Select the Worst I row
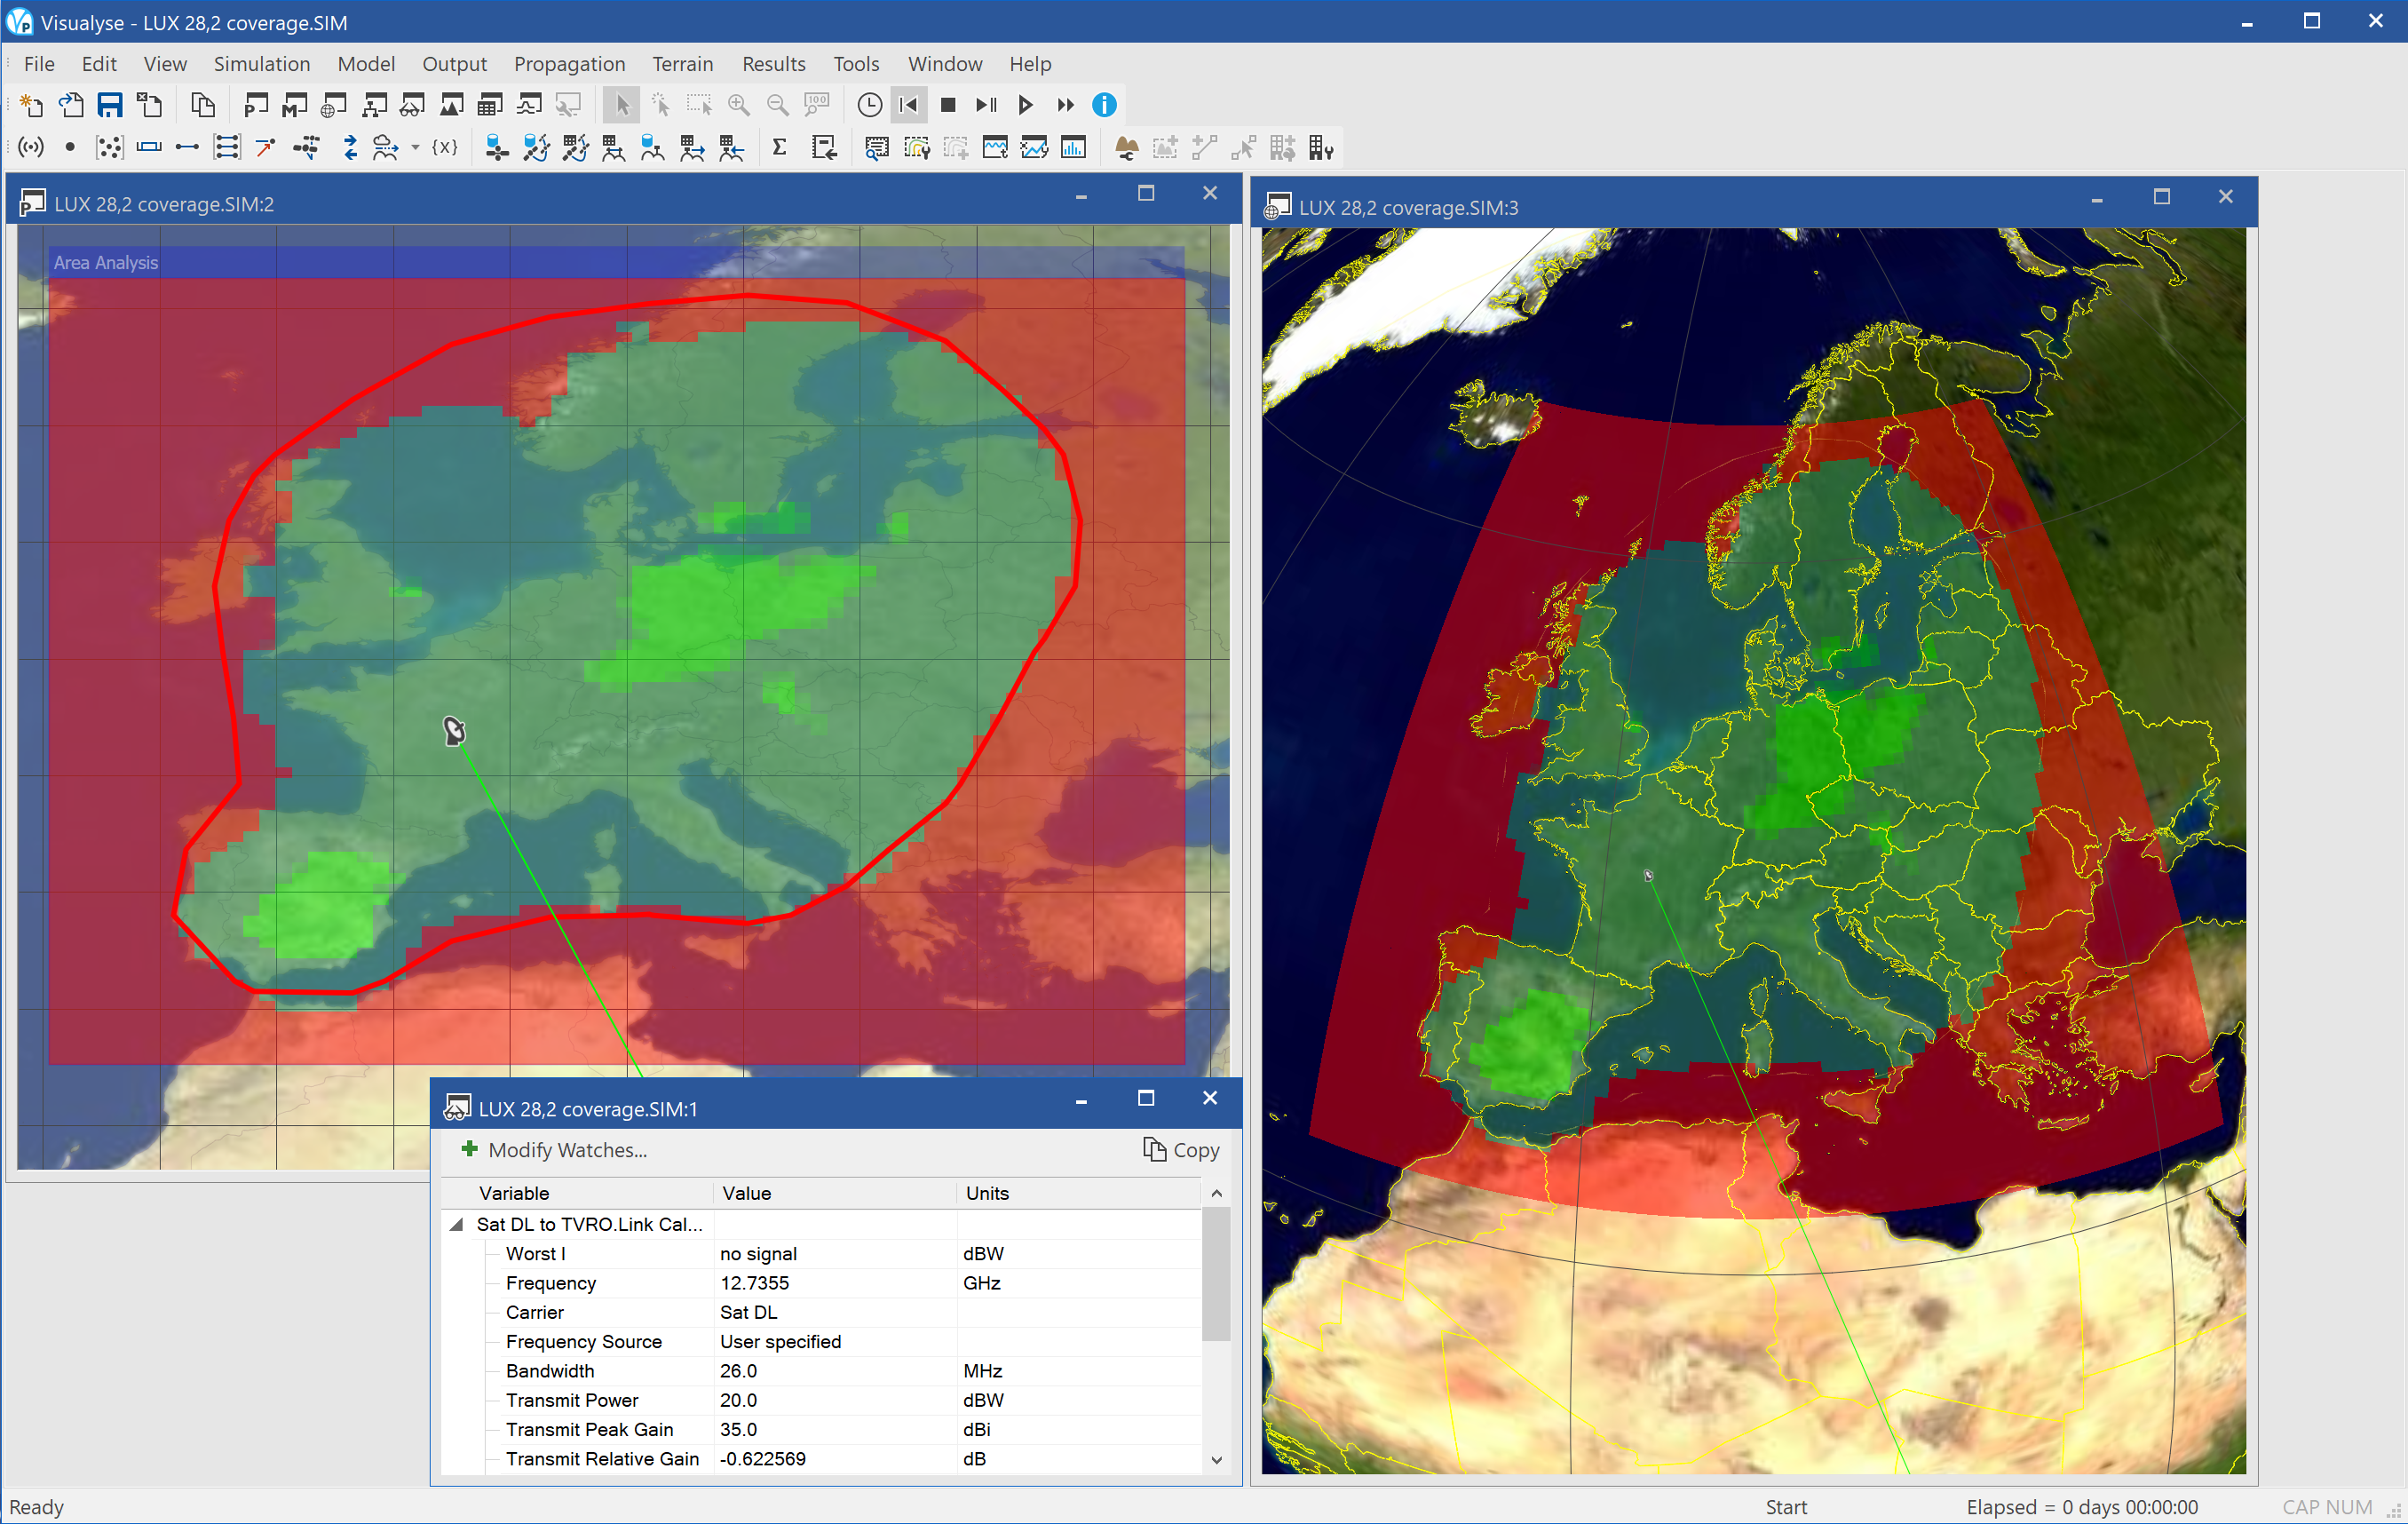 [822, 1254]
